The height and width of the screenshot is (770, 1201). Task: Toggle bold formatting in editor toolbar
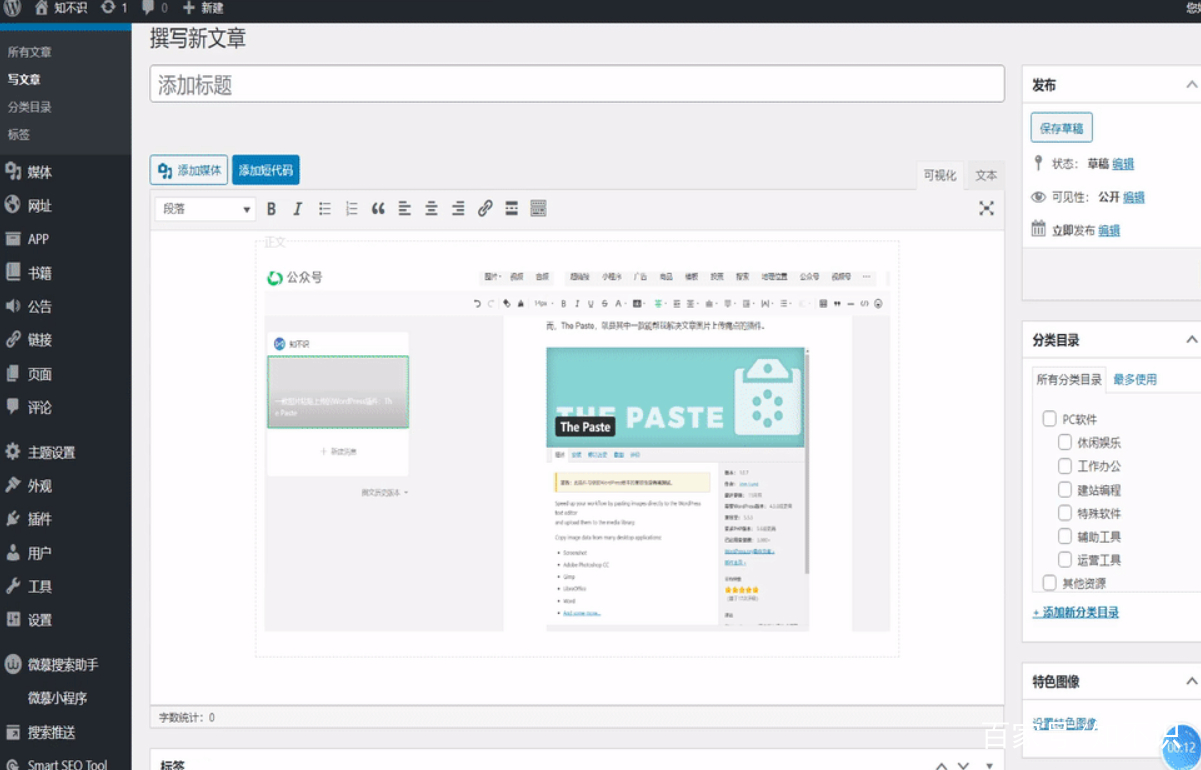coord(271,208)
